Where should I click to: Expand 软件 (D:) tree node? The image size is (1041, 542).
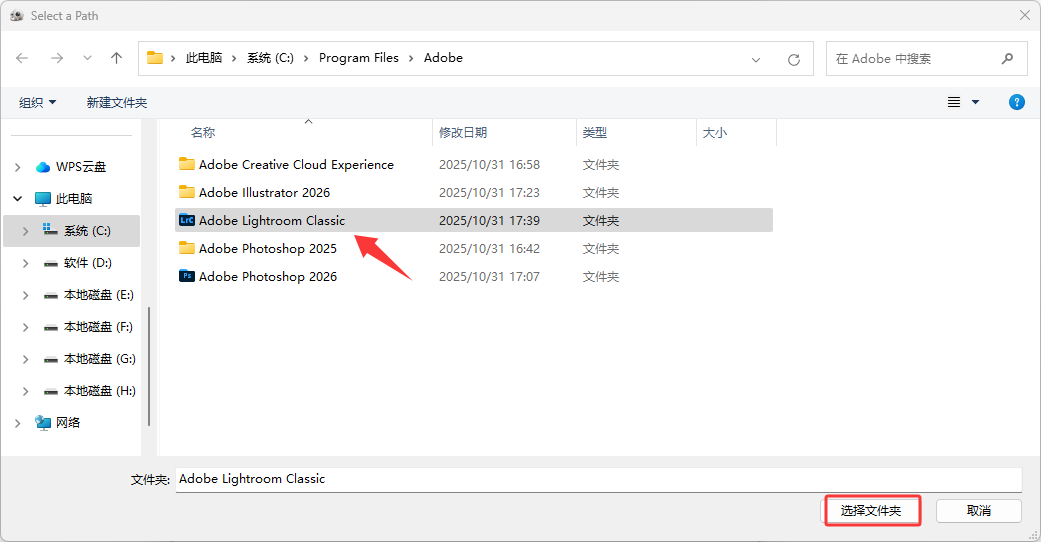click(25, 263)
